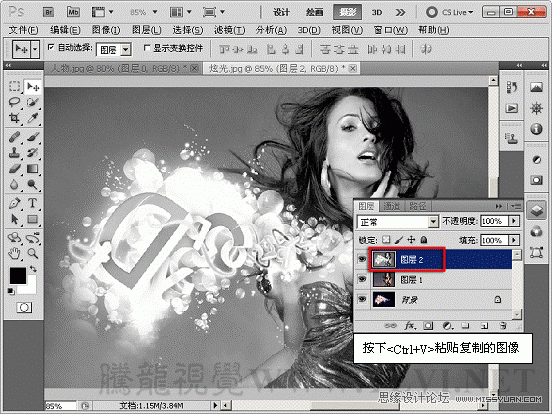This screenshot has height=414, width=552.
Task: Enable 显示变换控件 checkbox
Action: click(147, 48)
